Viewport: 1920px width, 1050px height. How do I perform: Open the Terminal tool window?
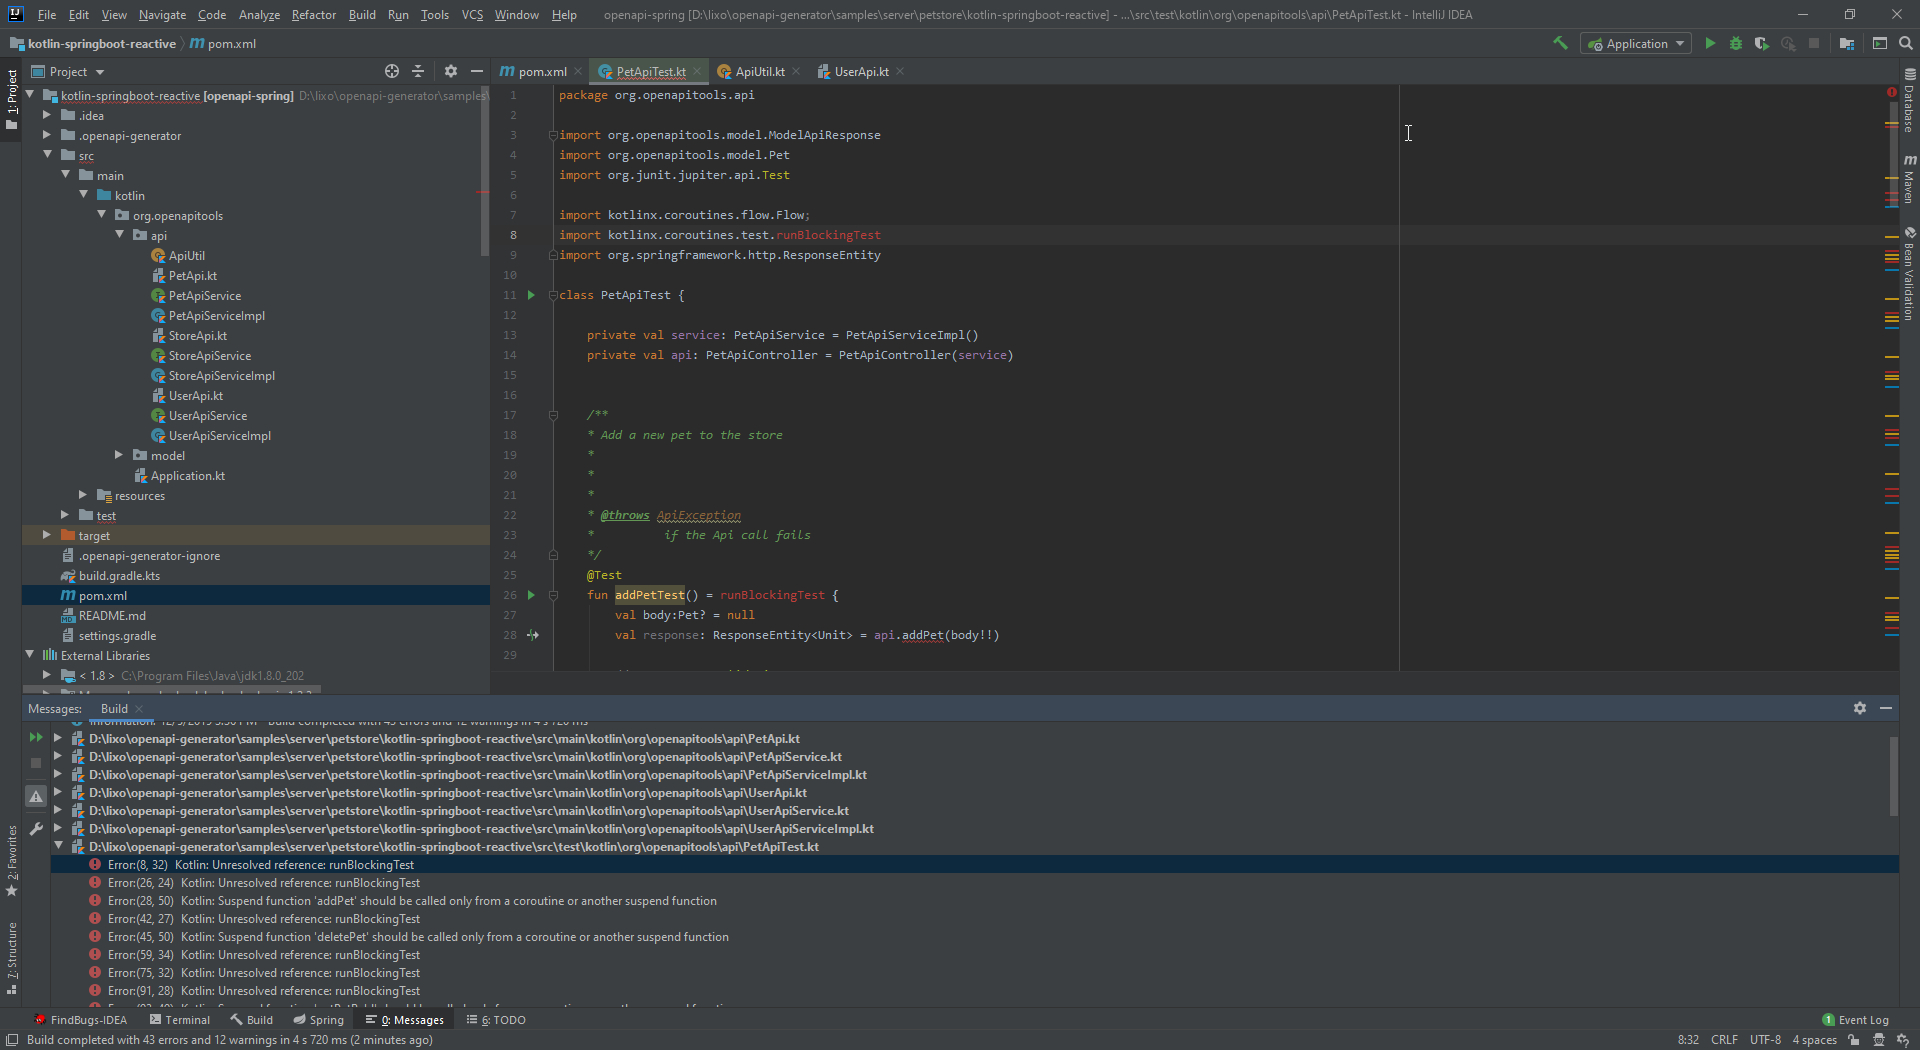(180, 1020)
